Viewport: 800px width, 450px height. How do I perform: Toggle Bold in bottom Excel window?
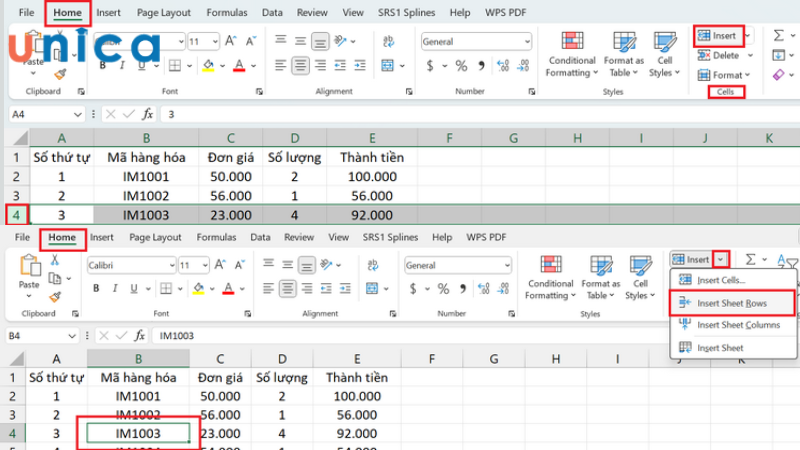click(96, 288)
